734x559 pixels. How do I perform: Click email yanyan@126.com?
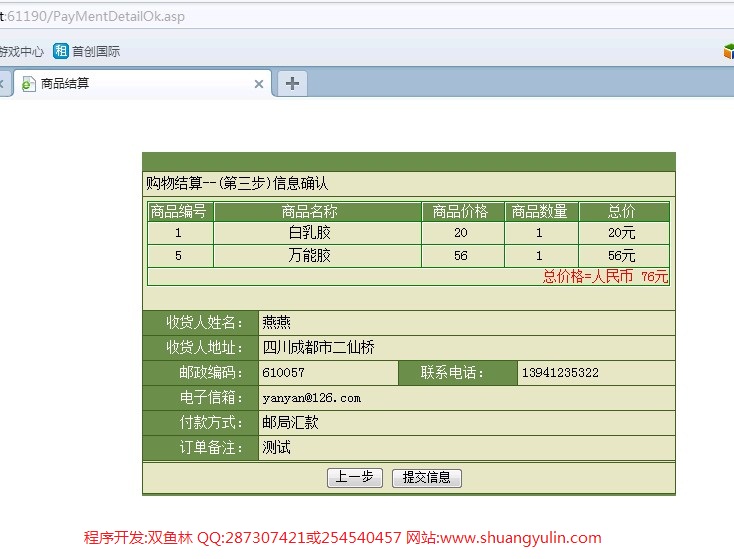312,398
